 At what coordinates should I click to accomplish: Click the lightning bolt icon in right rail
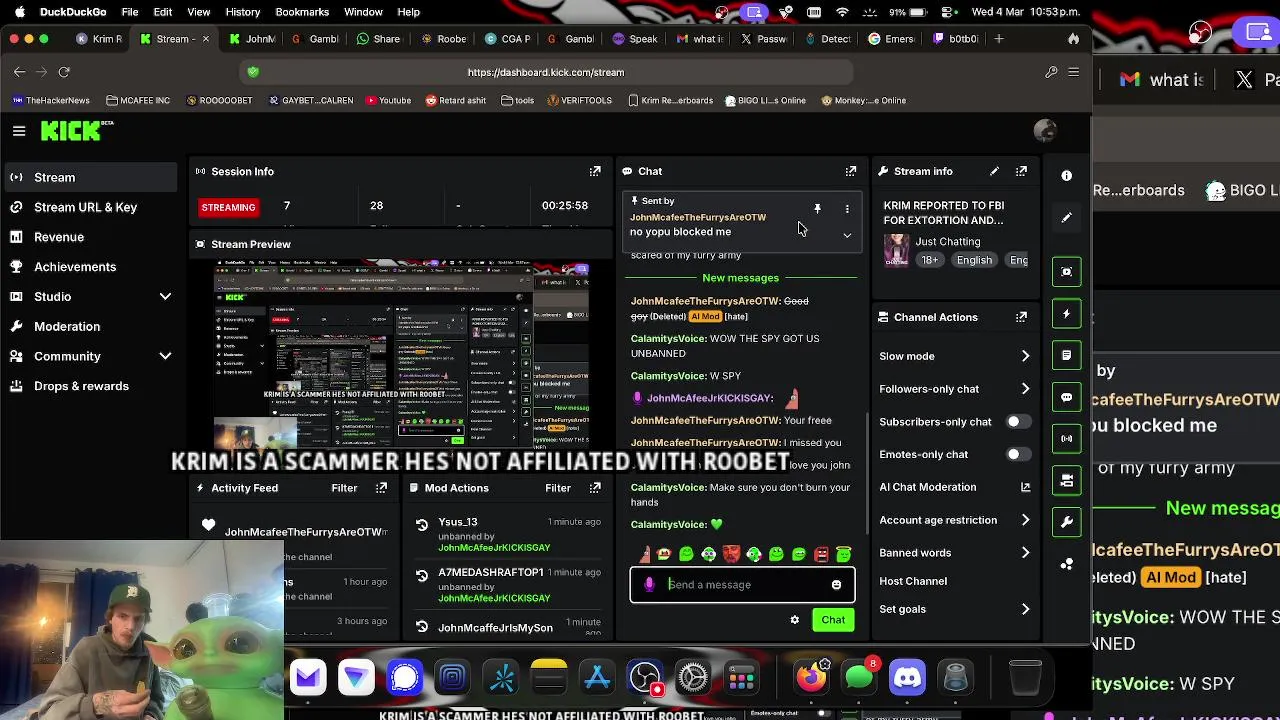pos(1067,314)
